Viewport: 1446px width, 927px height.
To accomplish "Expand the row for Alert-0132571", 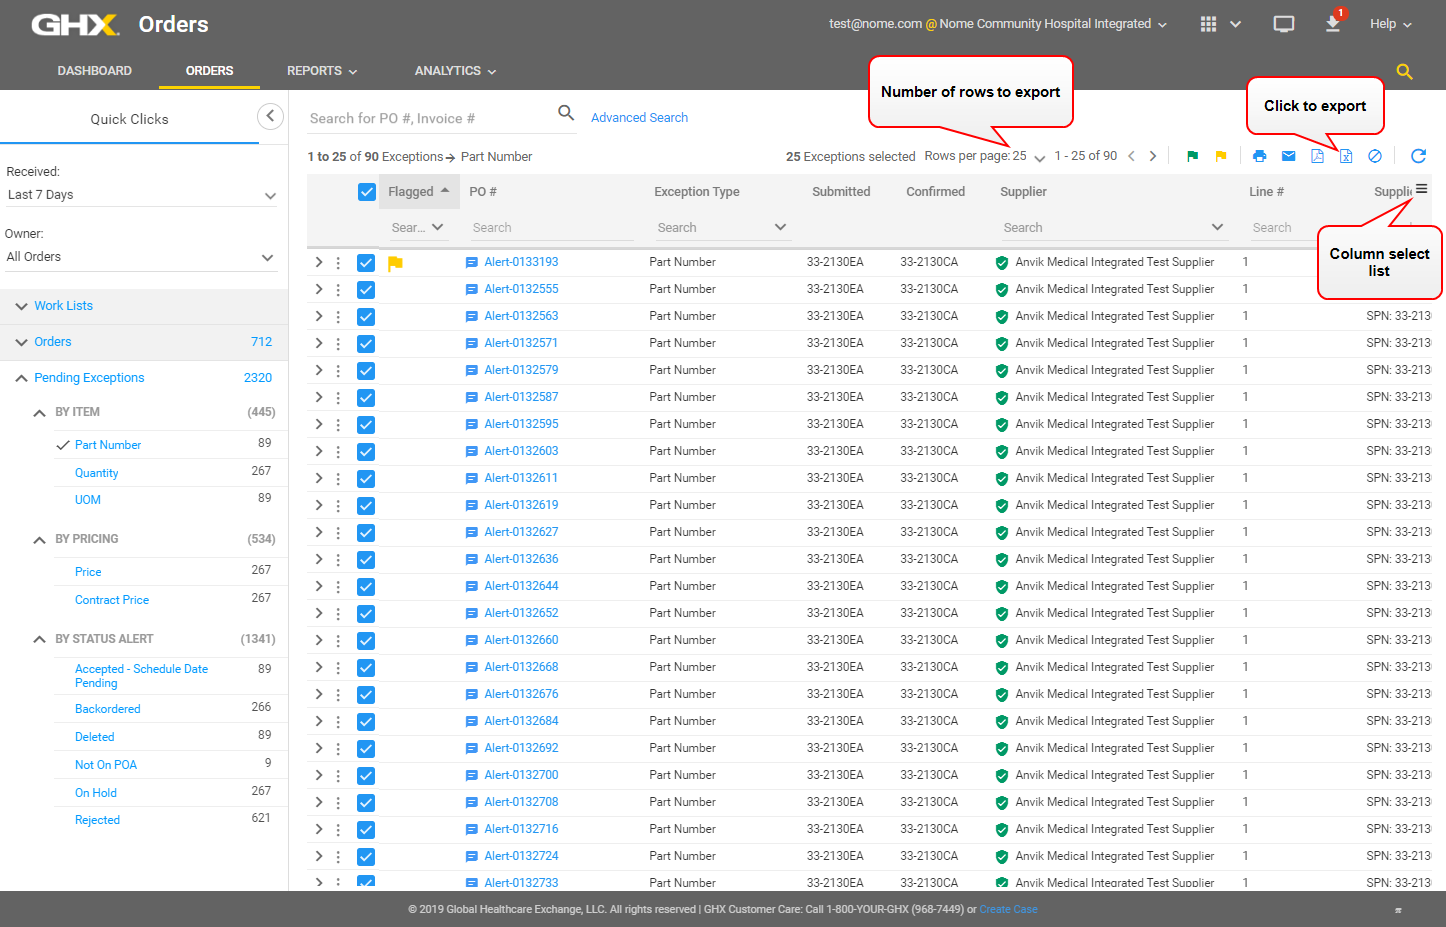I will [318, 343].
